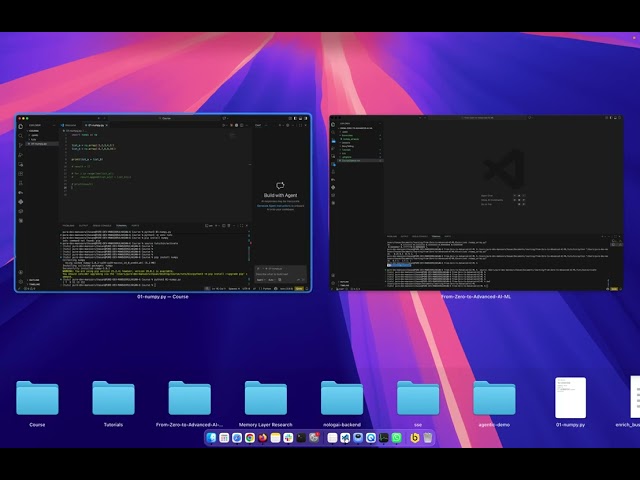Image resolution: width=640 pixels, height=480 pixels.
Task: Switch to 01-numpy.py editor tab
Action: (x=94, y=125)
